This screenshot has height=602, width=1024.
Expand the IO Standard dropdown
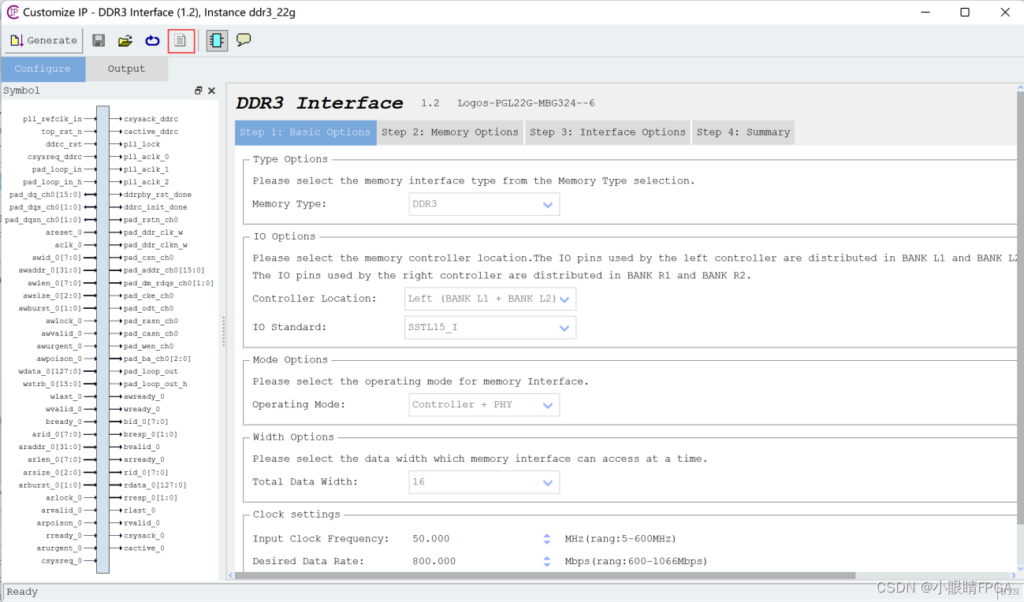click(565, 328)
